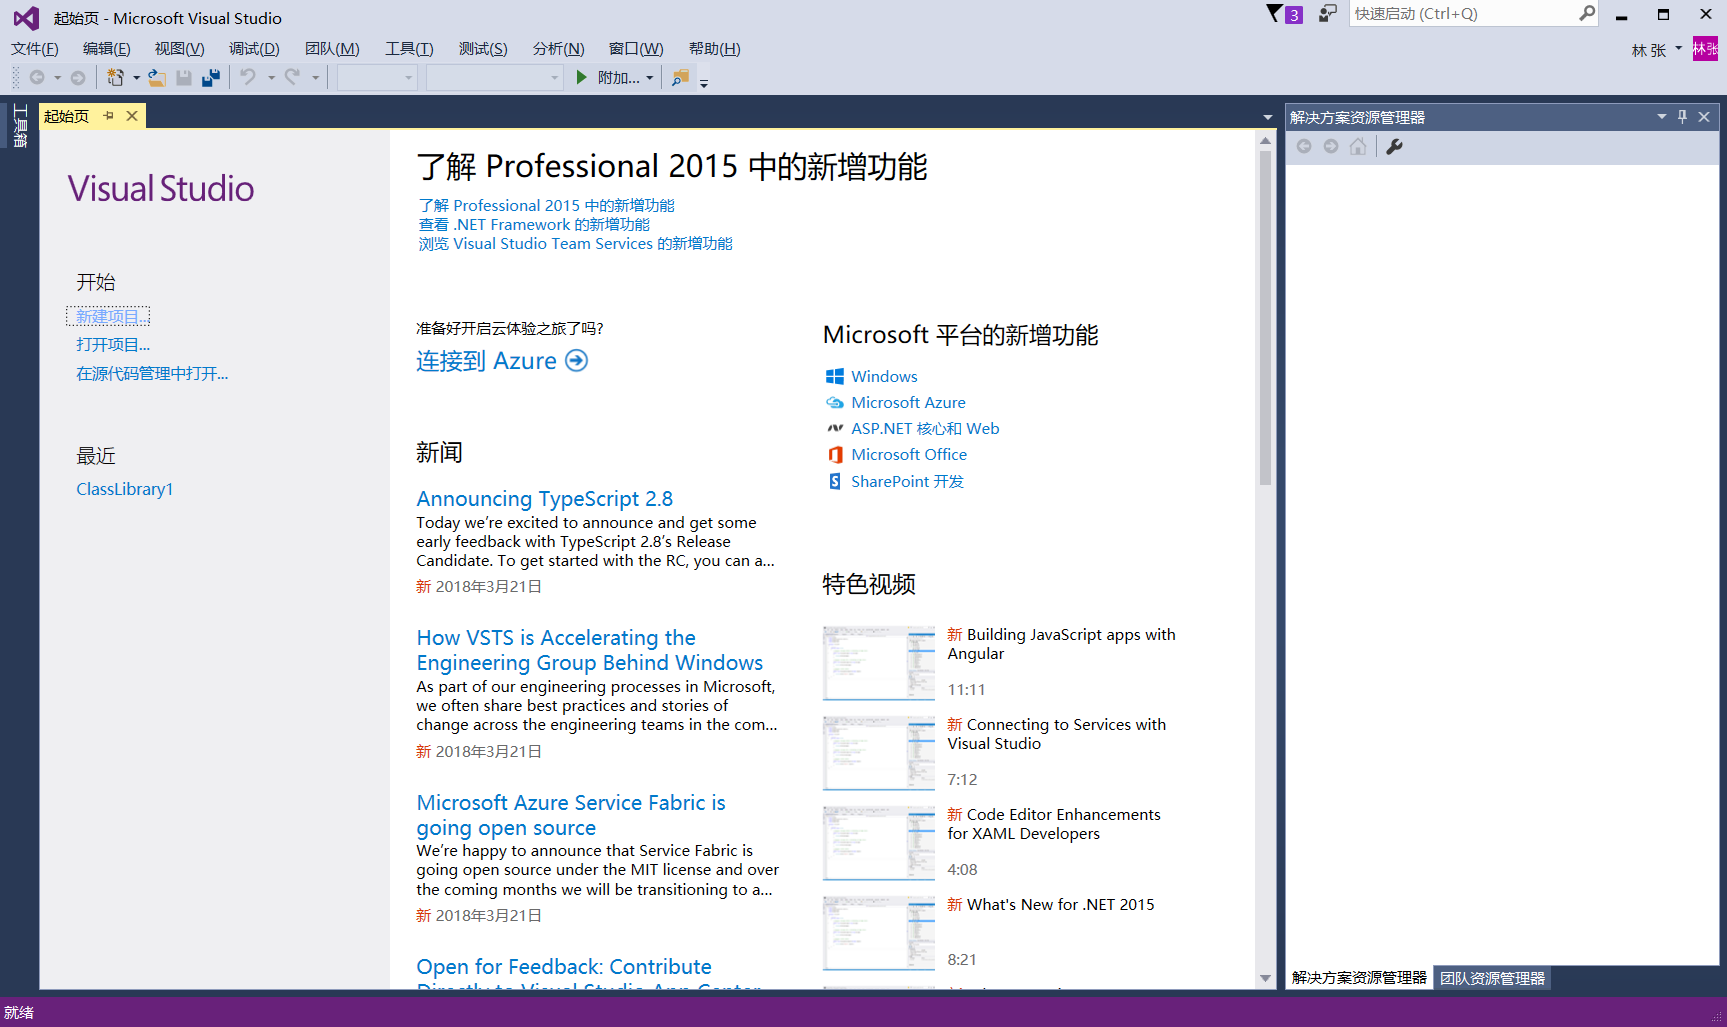Expand the 林 张 account dropdown

point(1679,48)
